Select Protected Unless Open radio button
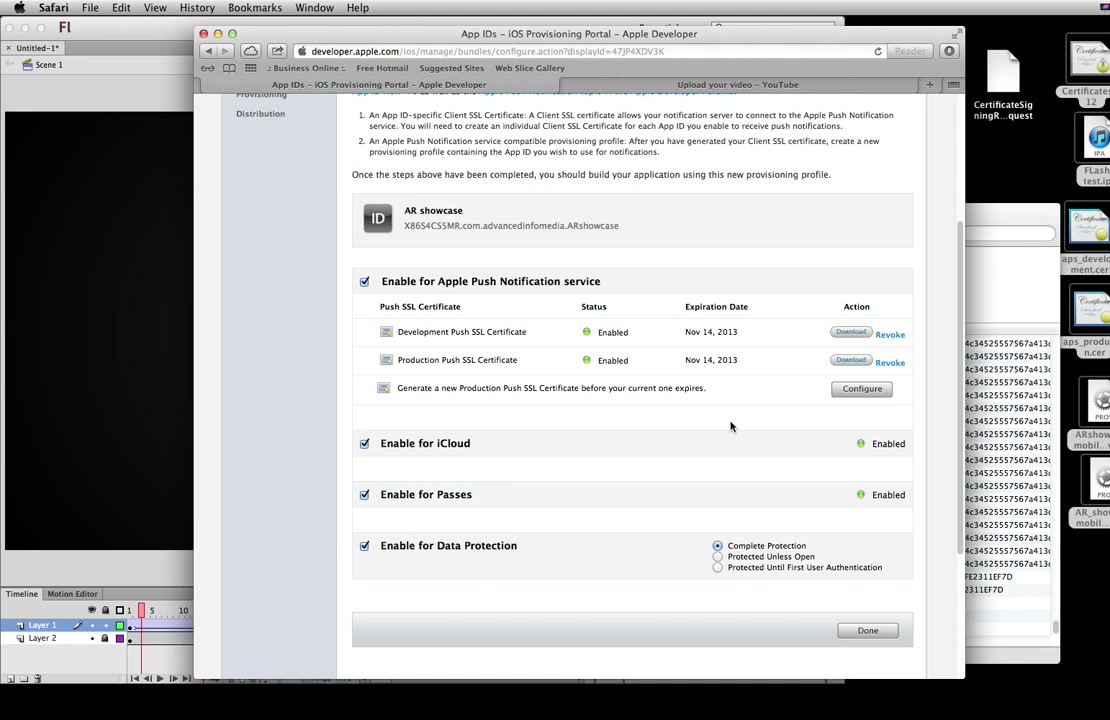 click(x=718, y=556)
